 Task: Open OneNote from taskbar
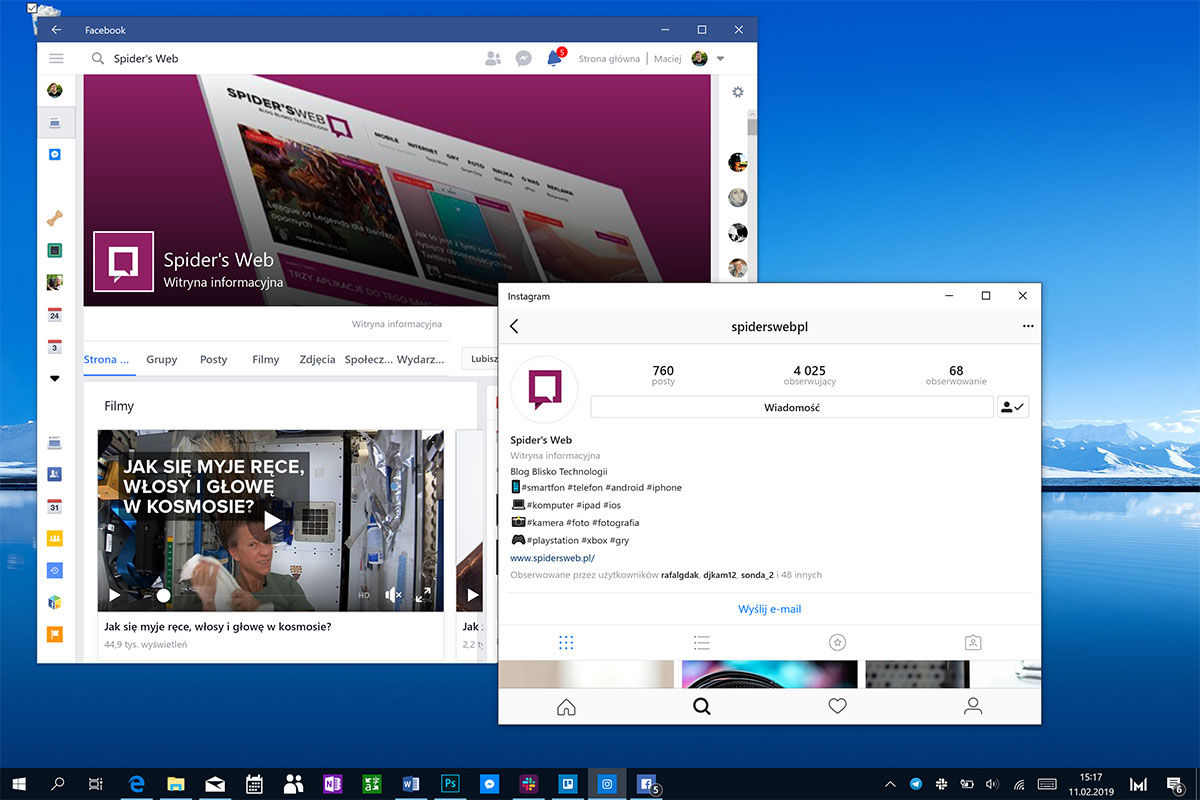(x=333, y=785)
